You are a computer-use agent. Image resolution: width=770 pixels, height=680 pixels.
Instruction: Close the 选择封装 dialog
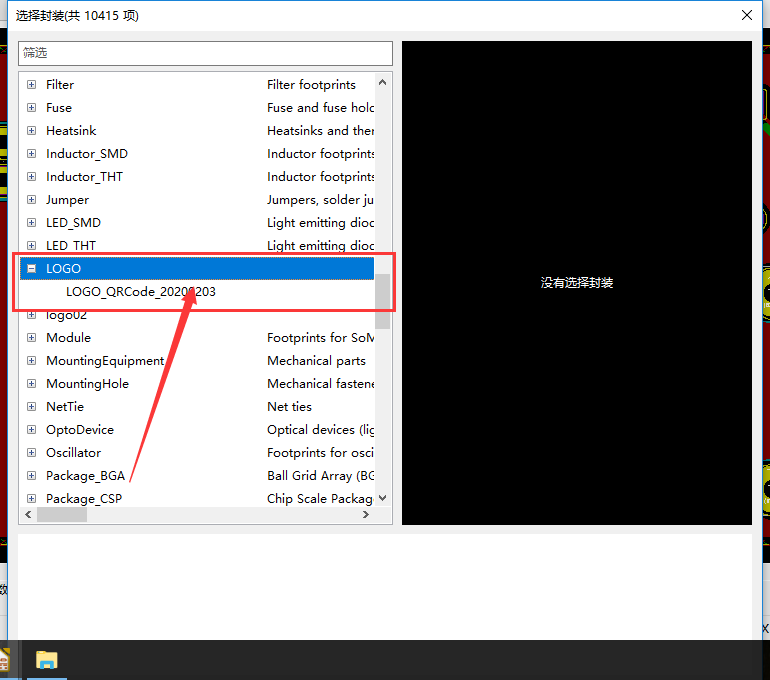pos(746,15)
